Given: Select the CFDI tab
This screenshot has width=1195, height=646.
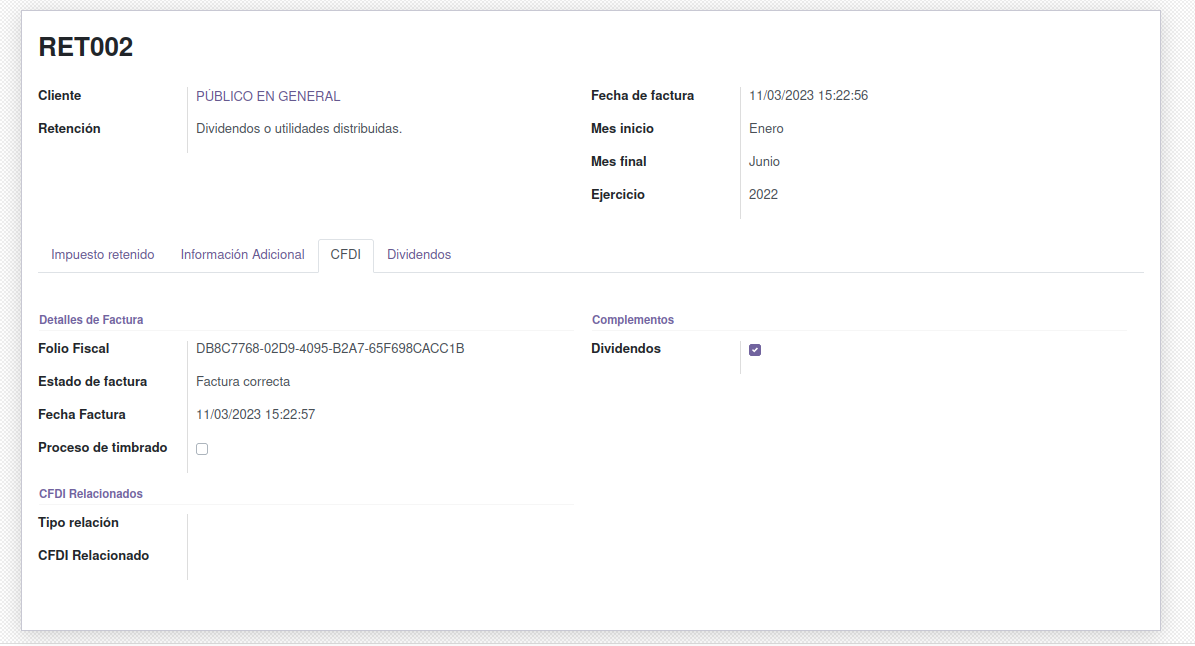Looking at the screenshot, I should pos(345,255).
